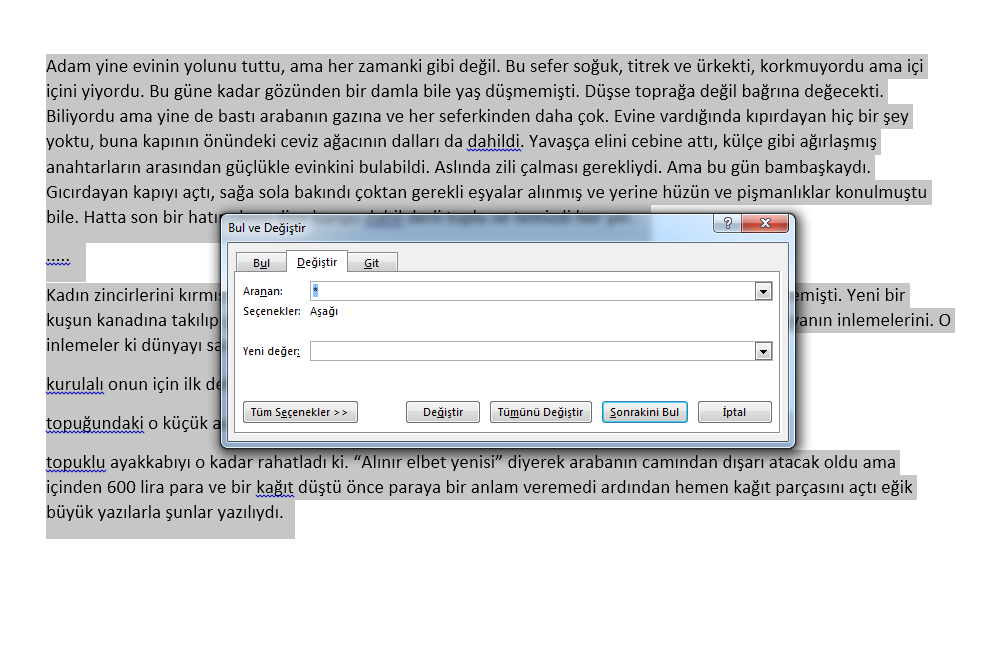Click the underlined word kurulalı
Screen dimensions: 988x658
[75, 384]
